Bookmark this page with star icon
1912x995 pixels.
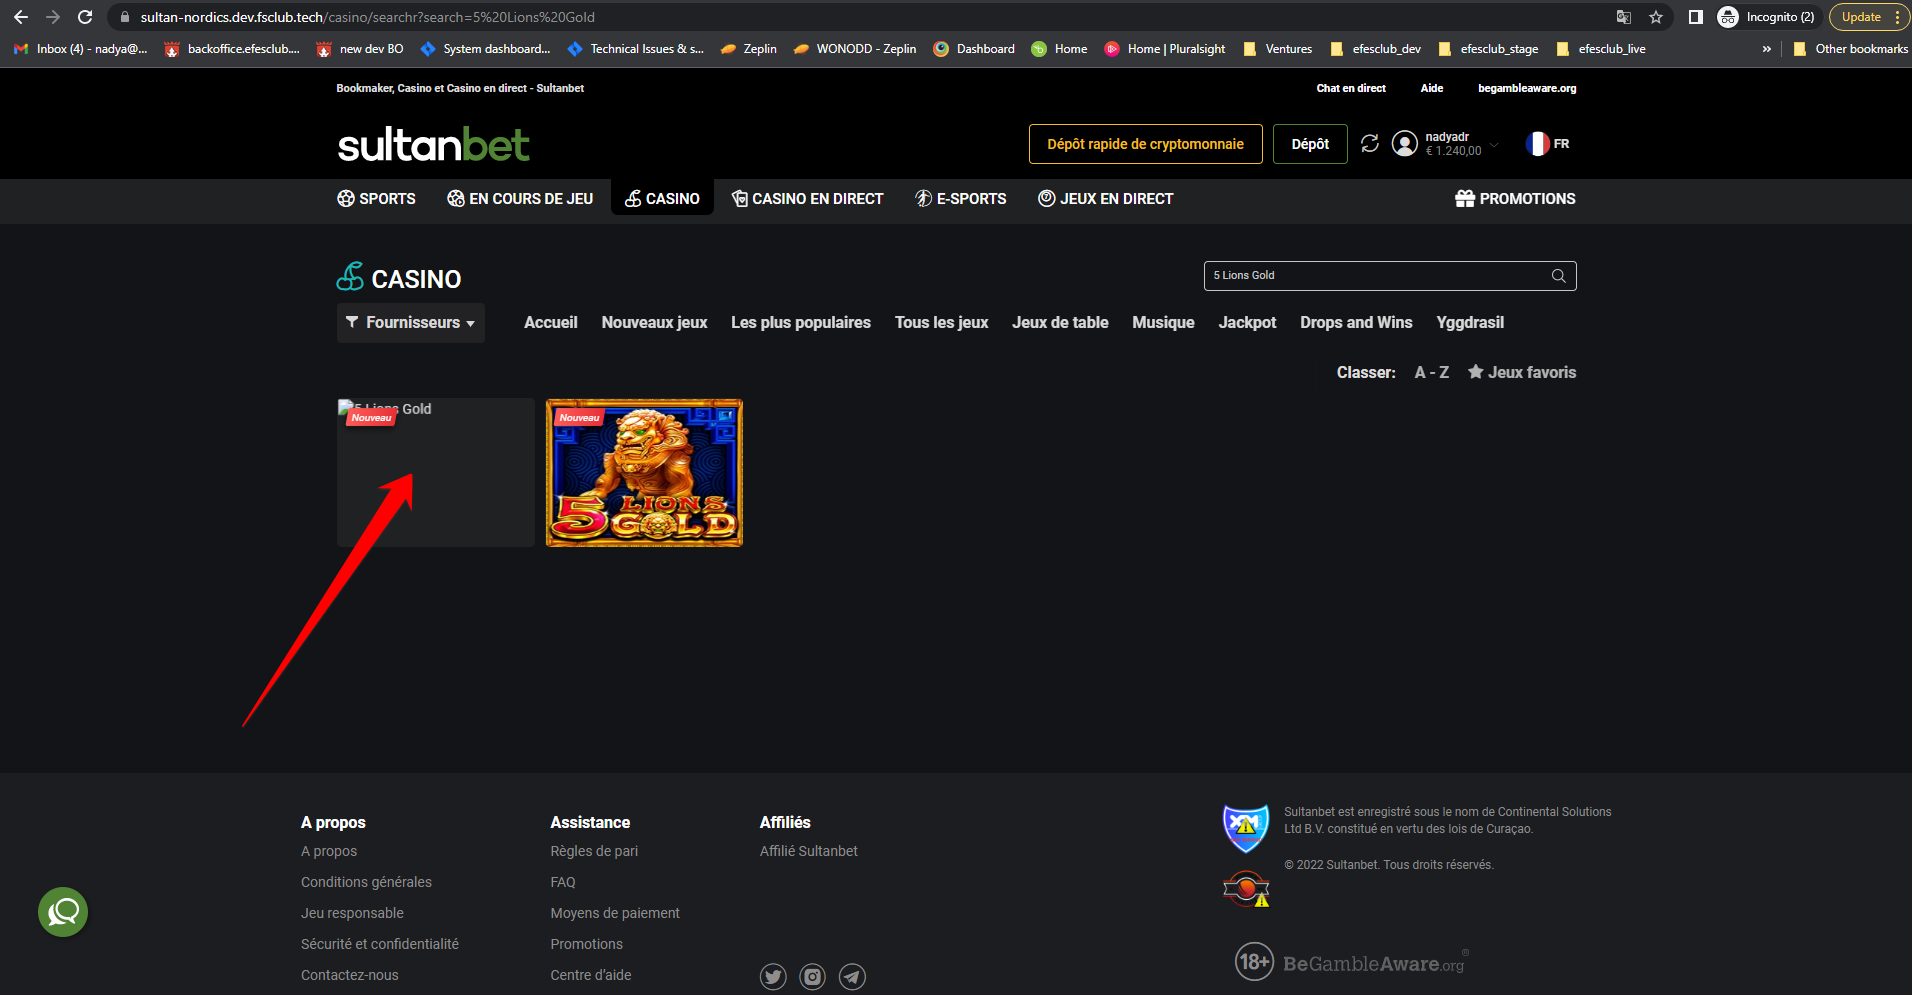1656,17
